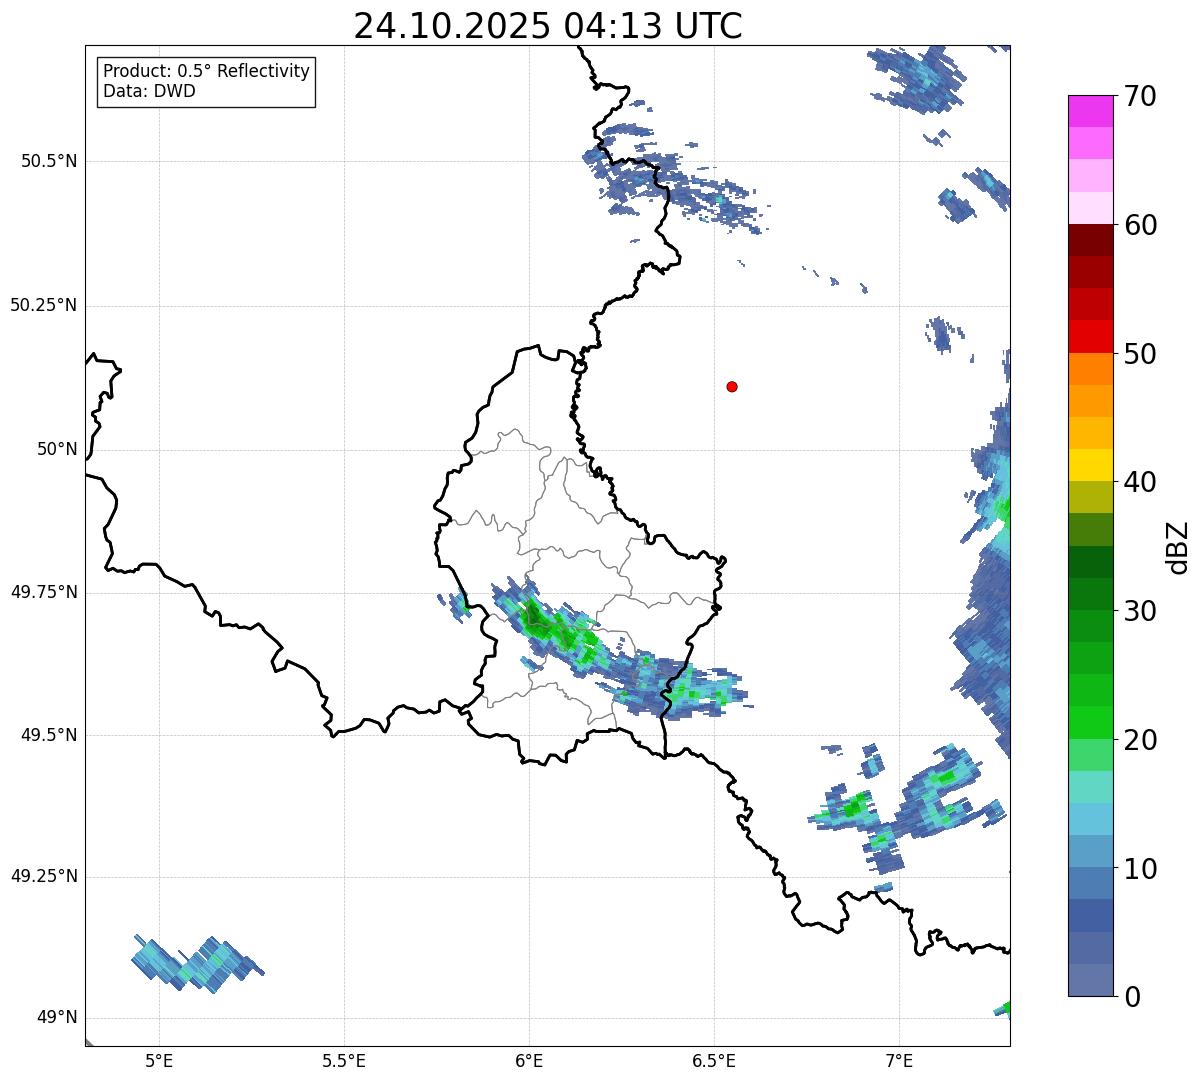Click the colorbar tick value 10

coord(1140,869)
